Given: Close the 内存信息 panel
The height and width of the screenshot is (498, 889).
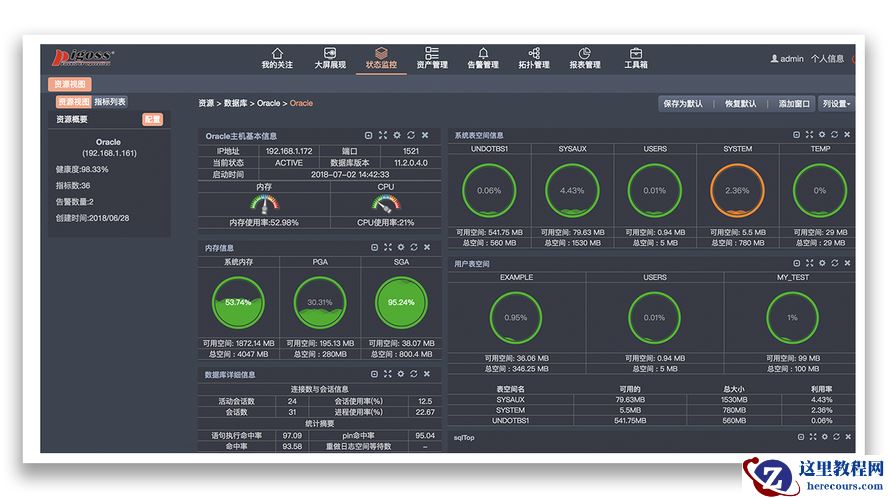Looking at the screenshot, I should click(427, 247).
